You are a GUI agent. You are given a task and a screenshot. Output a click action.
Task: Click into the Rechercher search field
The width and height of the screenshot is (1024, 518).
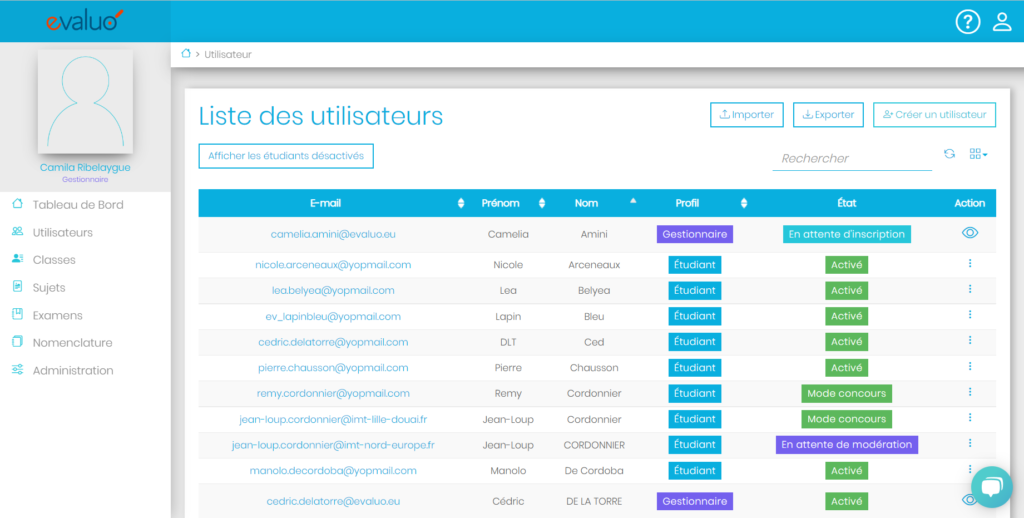850,158
